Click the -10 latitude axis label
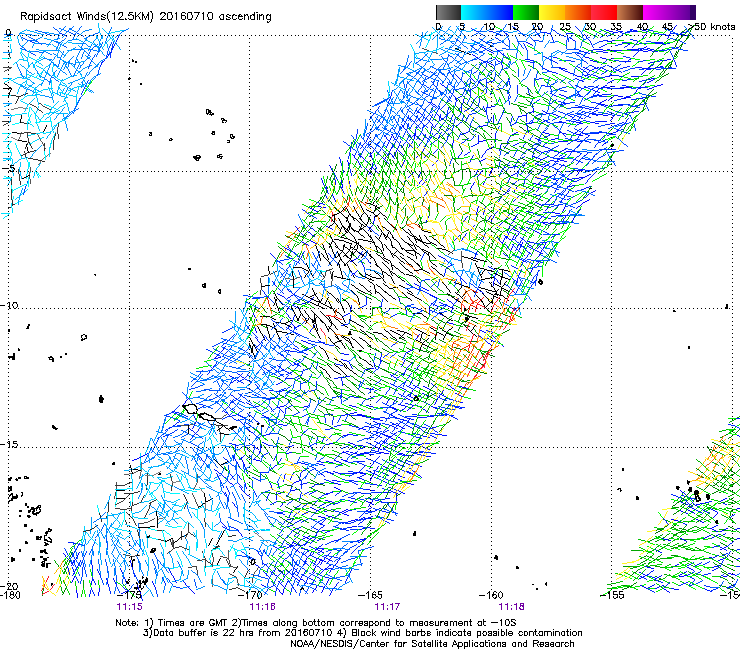This screenshot has height=650, width=740. click(x=9, y=305)
